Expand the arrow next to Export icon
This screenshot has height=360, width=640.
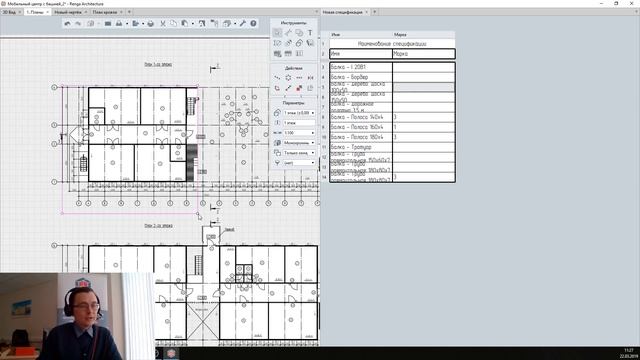click(x=143, y=24)
